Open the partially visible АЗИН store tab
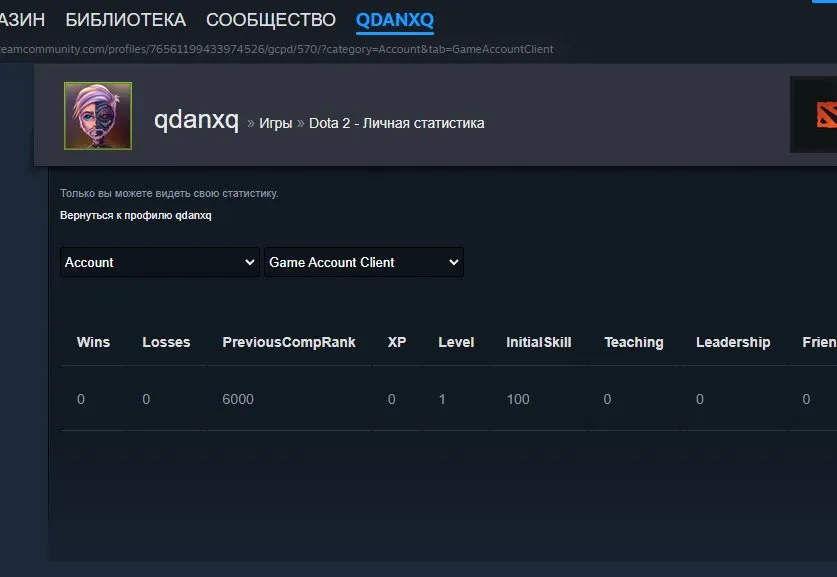Viewport: 837px width, 577px height. tap(22, 20)
